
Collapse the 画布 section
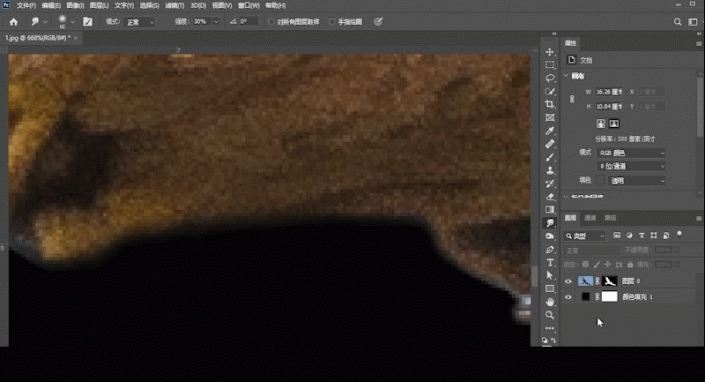click(567, 76)
